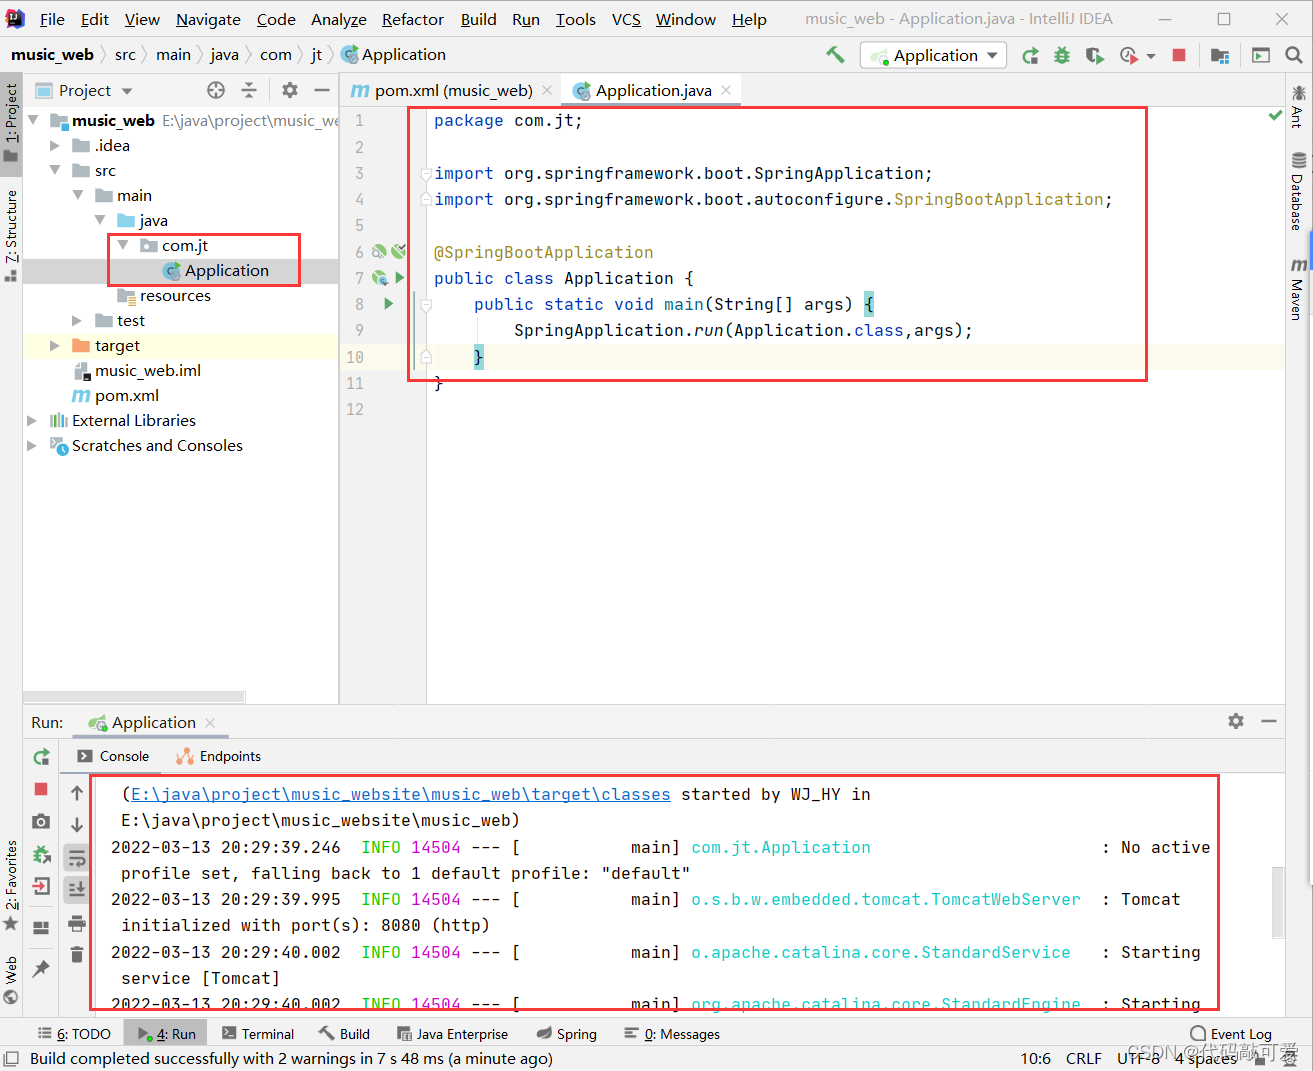Toggle the Project side tool window
This screenshot has height=1071, width=1313.
coord(11,122)
